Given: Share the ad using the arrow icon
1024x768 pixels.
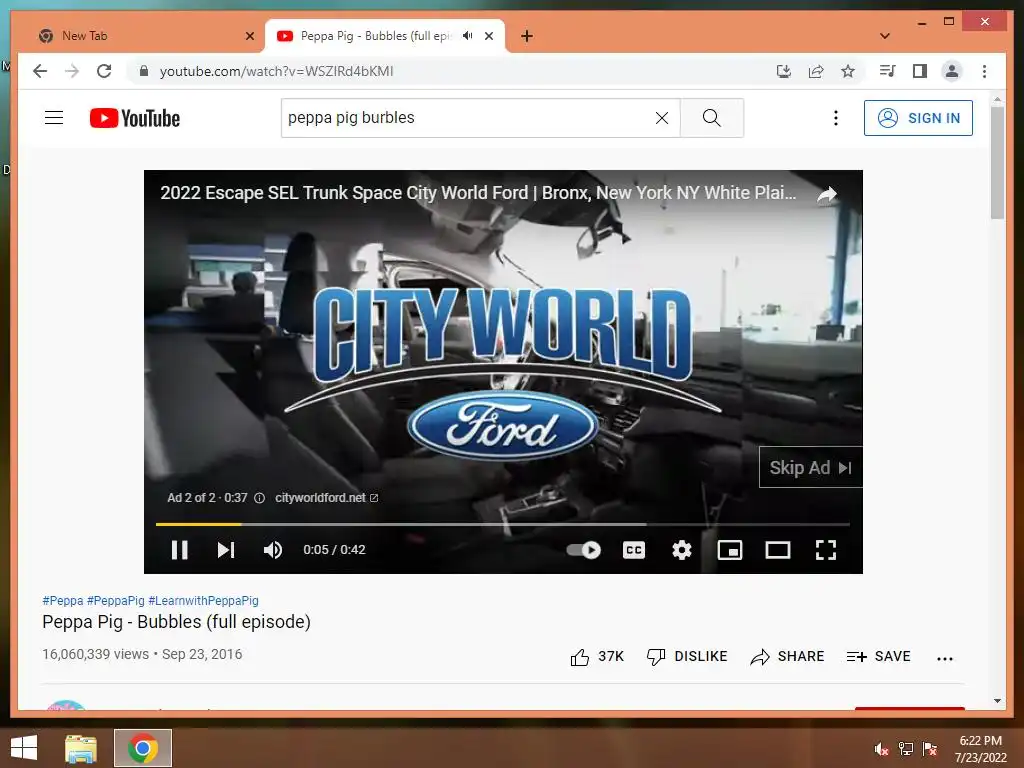Looking at the screenshot, I should pos(827,193).
